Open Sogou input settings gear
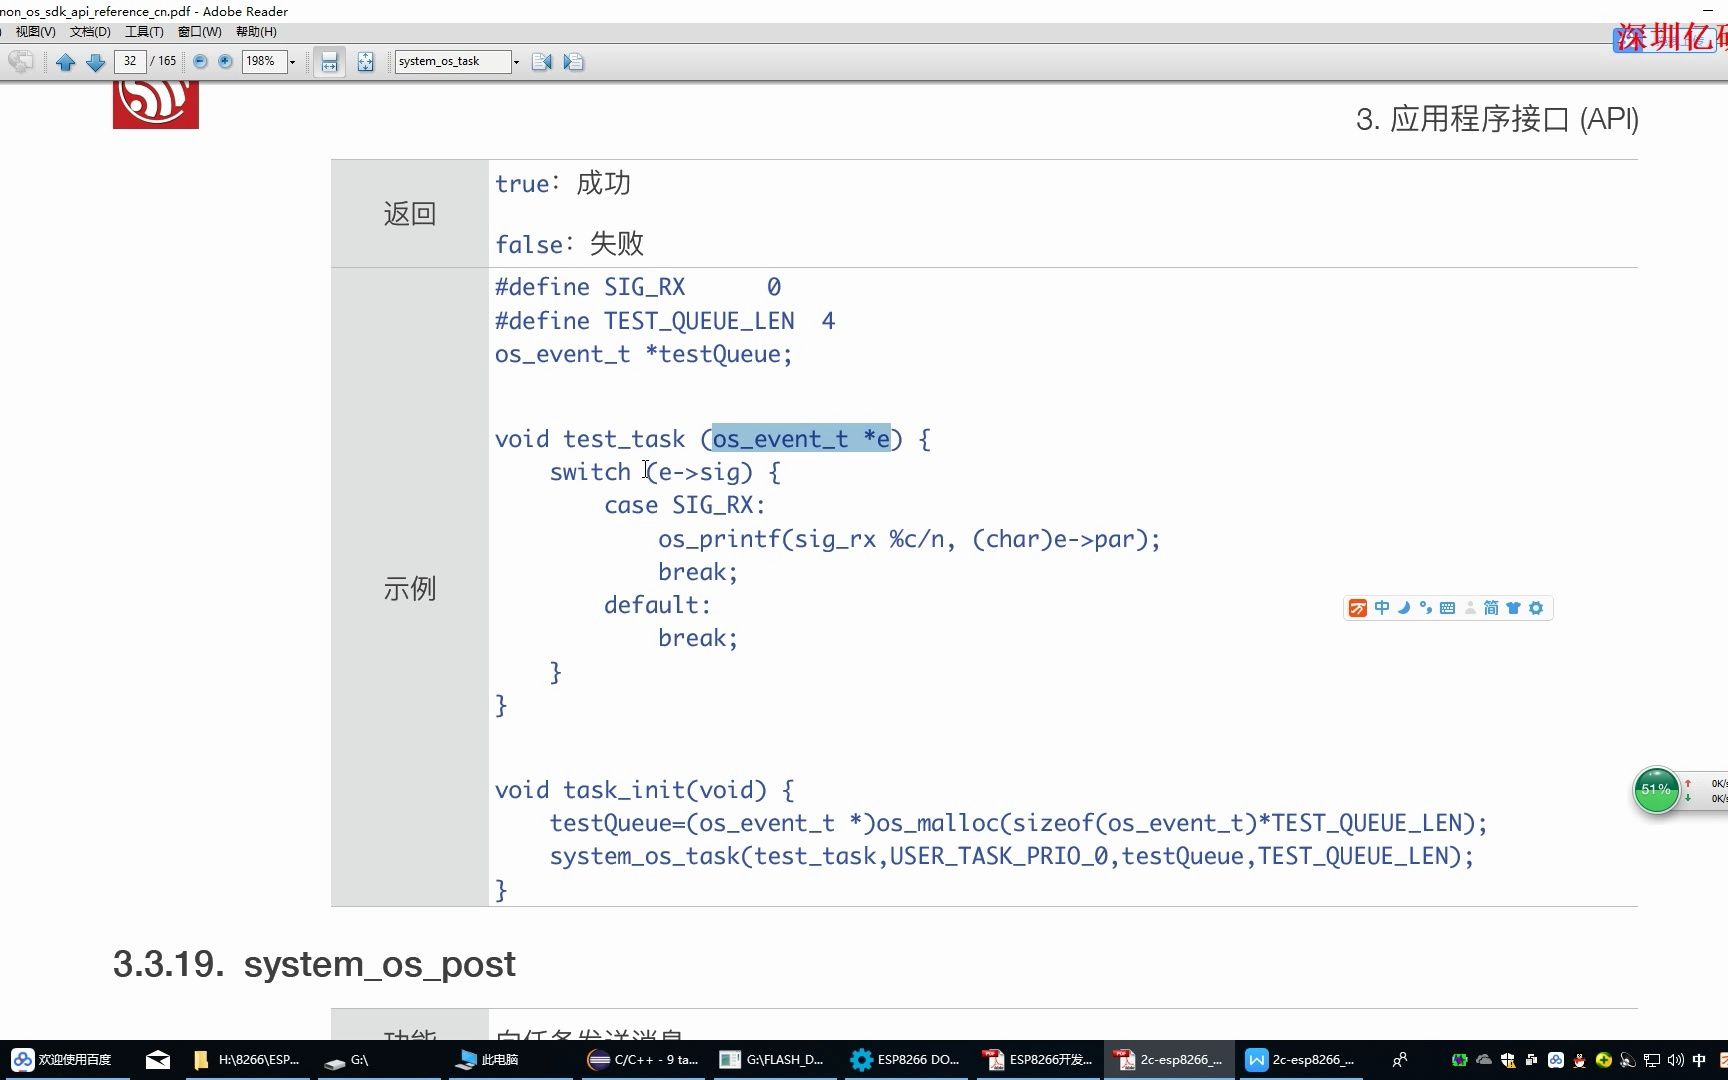The image size is (1728, 1080). point(1536,607)
